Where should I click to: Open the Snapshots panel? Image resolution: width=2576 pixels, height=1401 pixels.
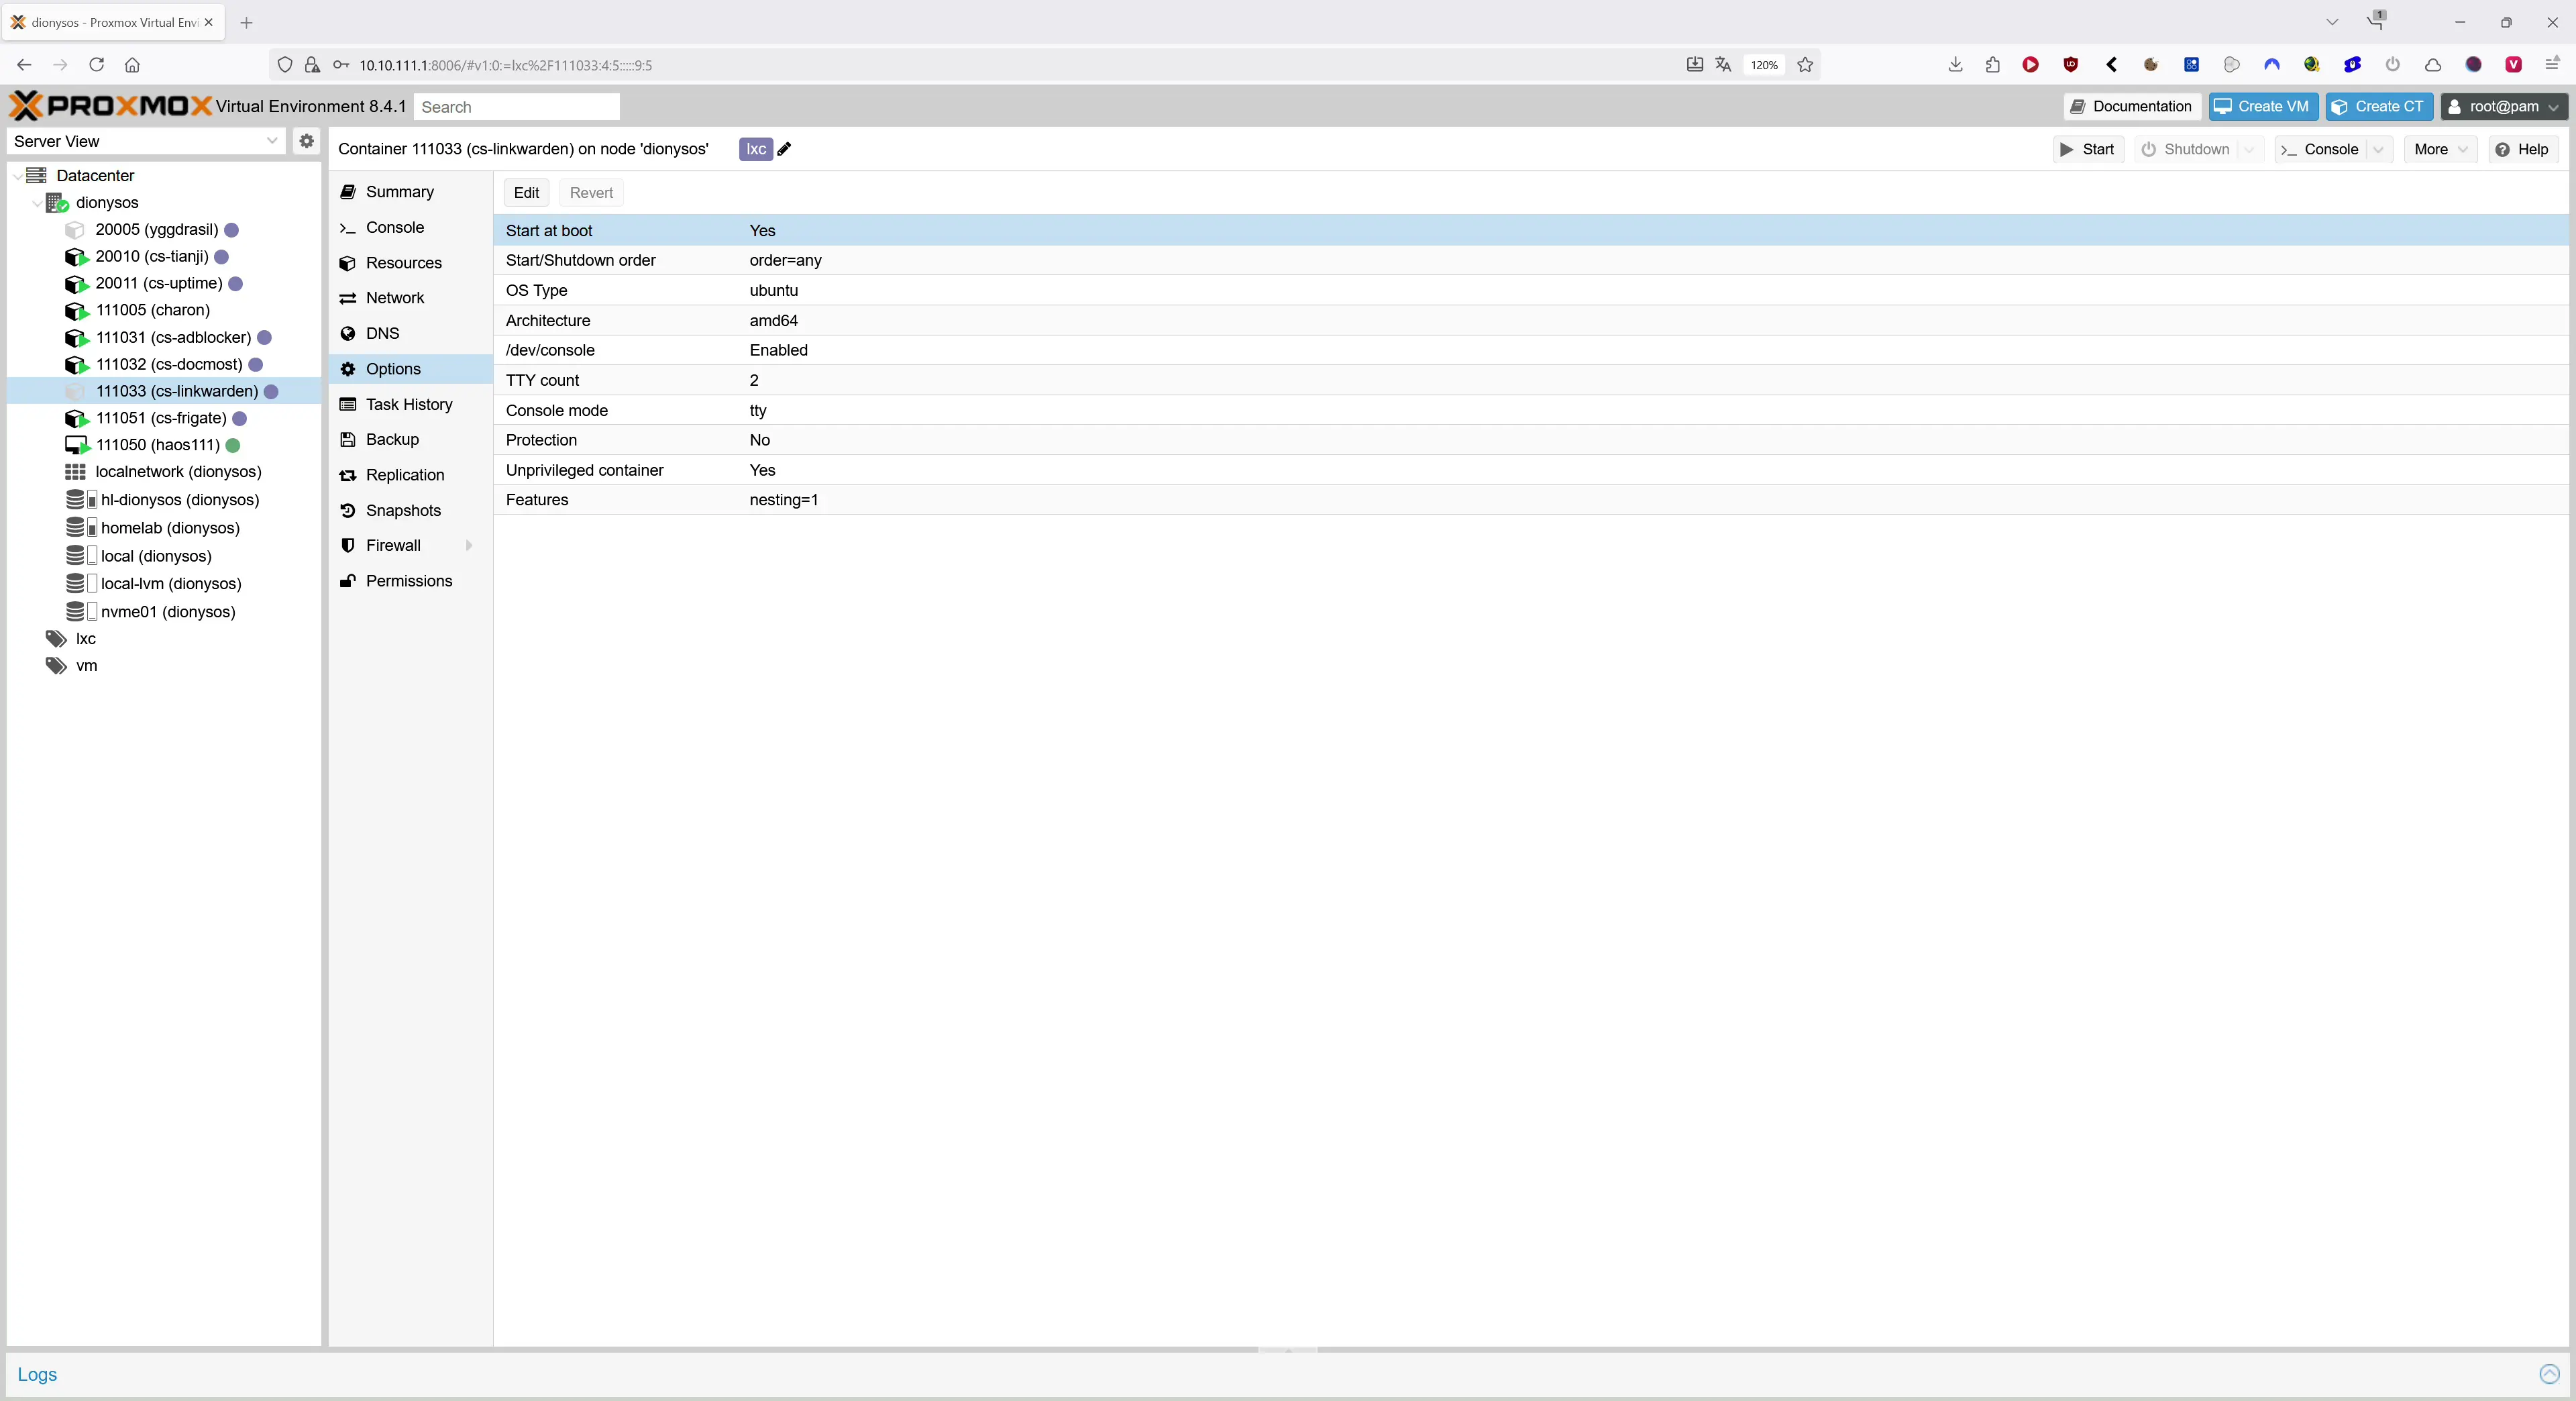click(402, 510)
